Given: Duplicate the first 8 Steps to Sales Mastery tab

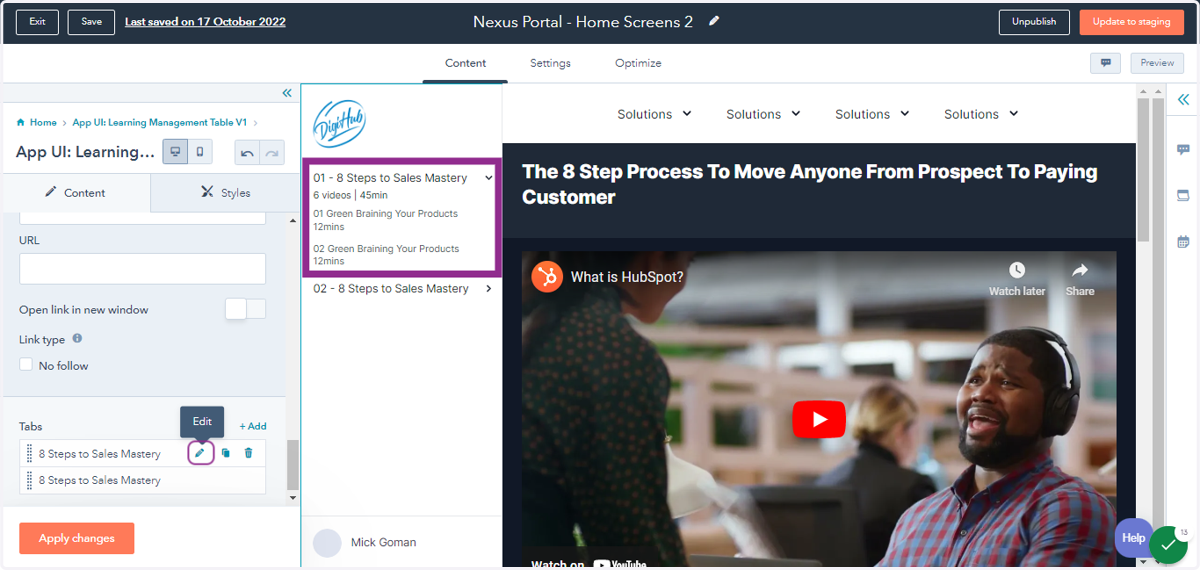Looking at the screenshot, I should [225, 453].
